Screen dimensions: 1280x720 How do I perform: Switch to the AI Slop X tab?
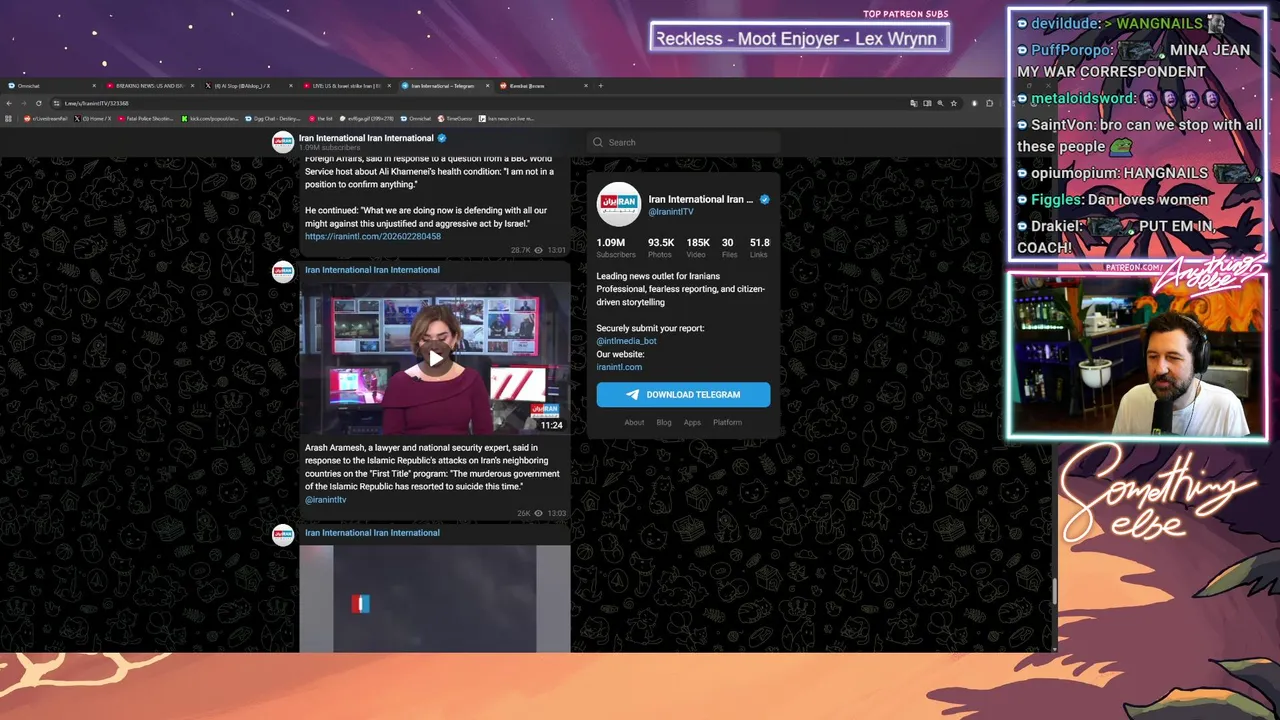pyautogui.click(x=247, y=86)
